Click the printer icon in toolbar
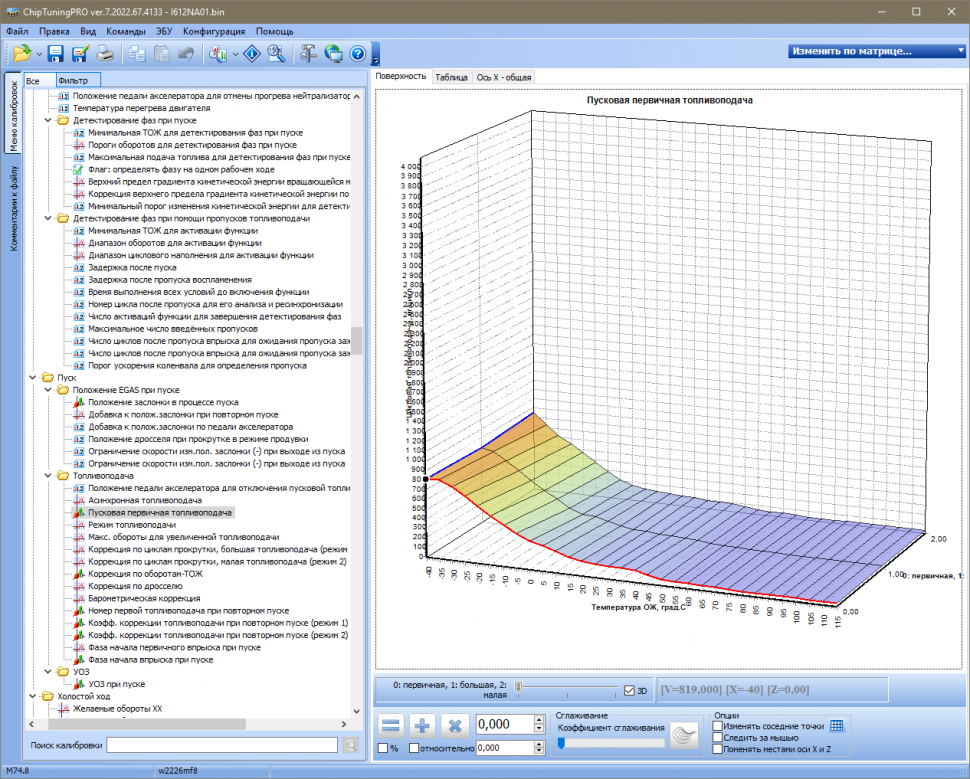The height and width of the screenshot is (779, 970). 104,54
